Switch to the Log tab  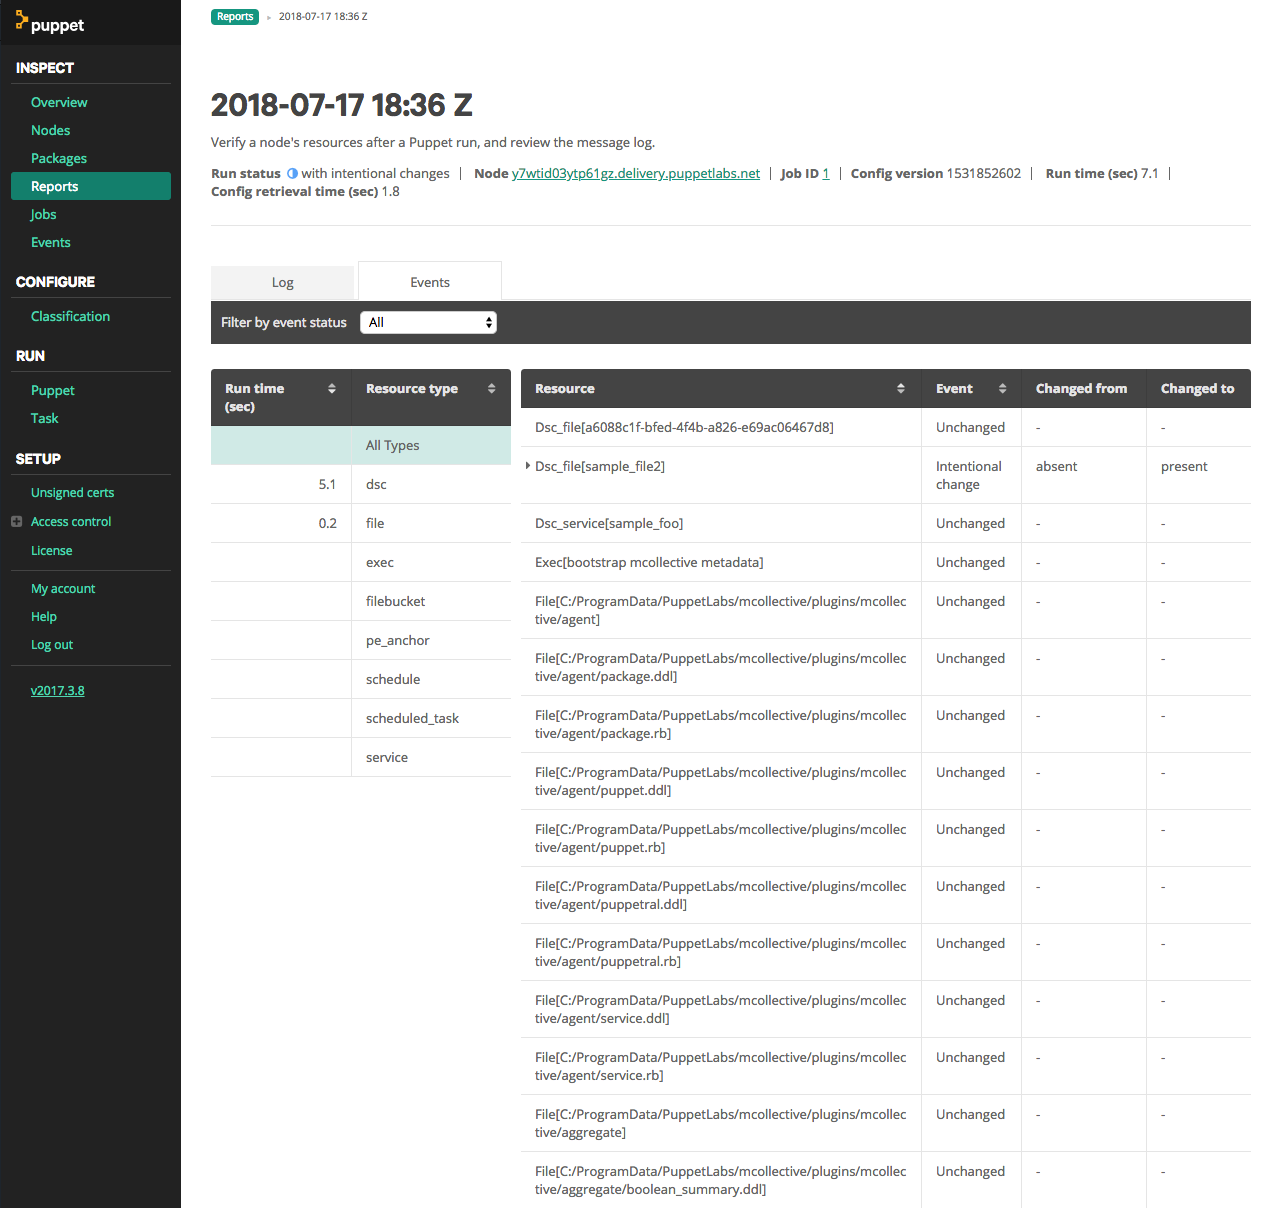click(x=282, y=282)
